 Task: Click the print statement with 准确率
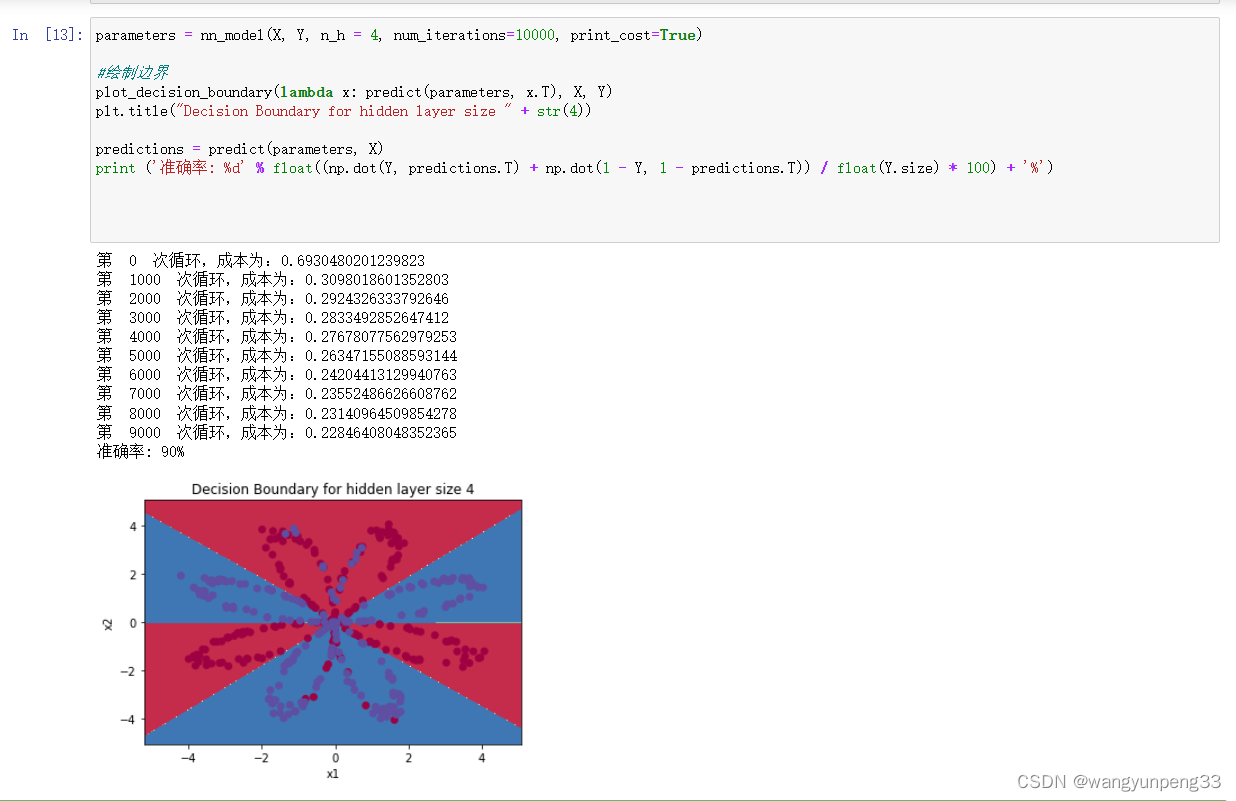574,168
